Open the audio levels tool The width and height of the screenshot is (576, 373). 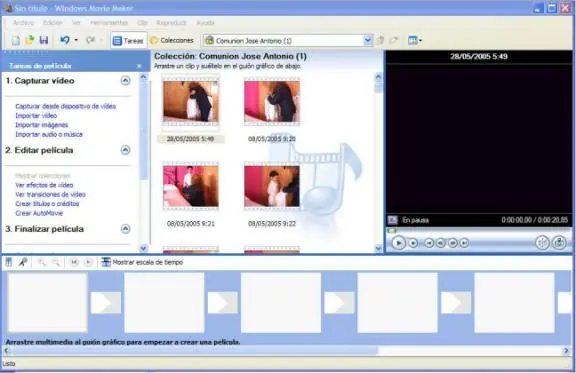click(9, 262)
